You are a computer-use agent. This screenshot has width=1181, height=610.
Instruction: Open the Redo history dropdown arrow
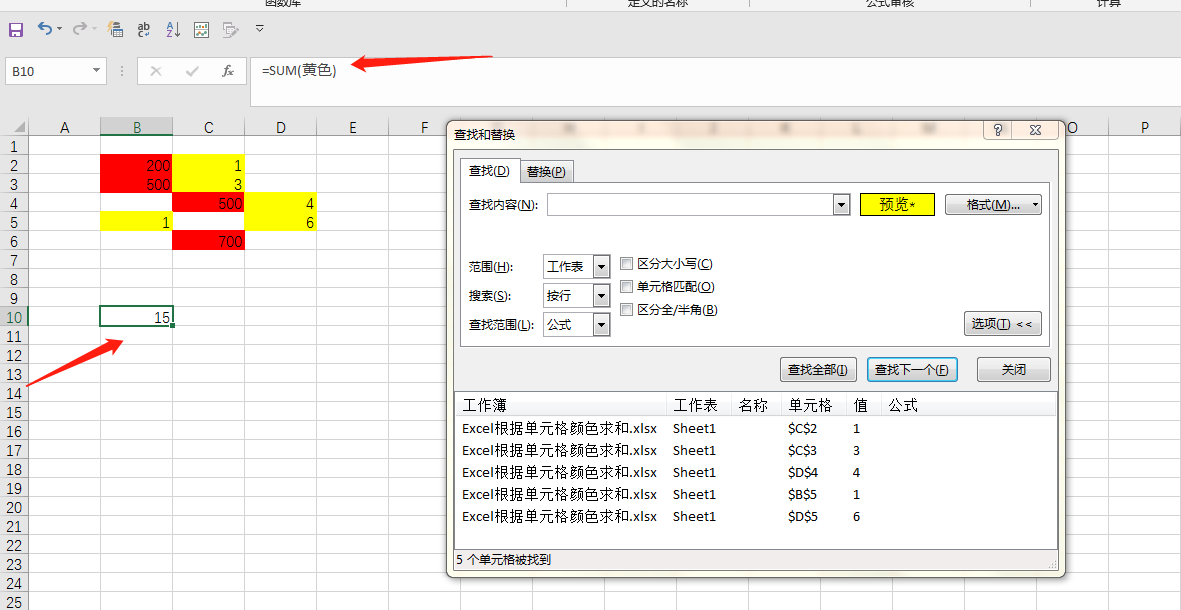[x=94, y=29]
